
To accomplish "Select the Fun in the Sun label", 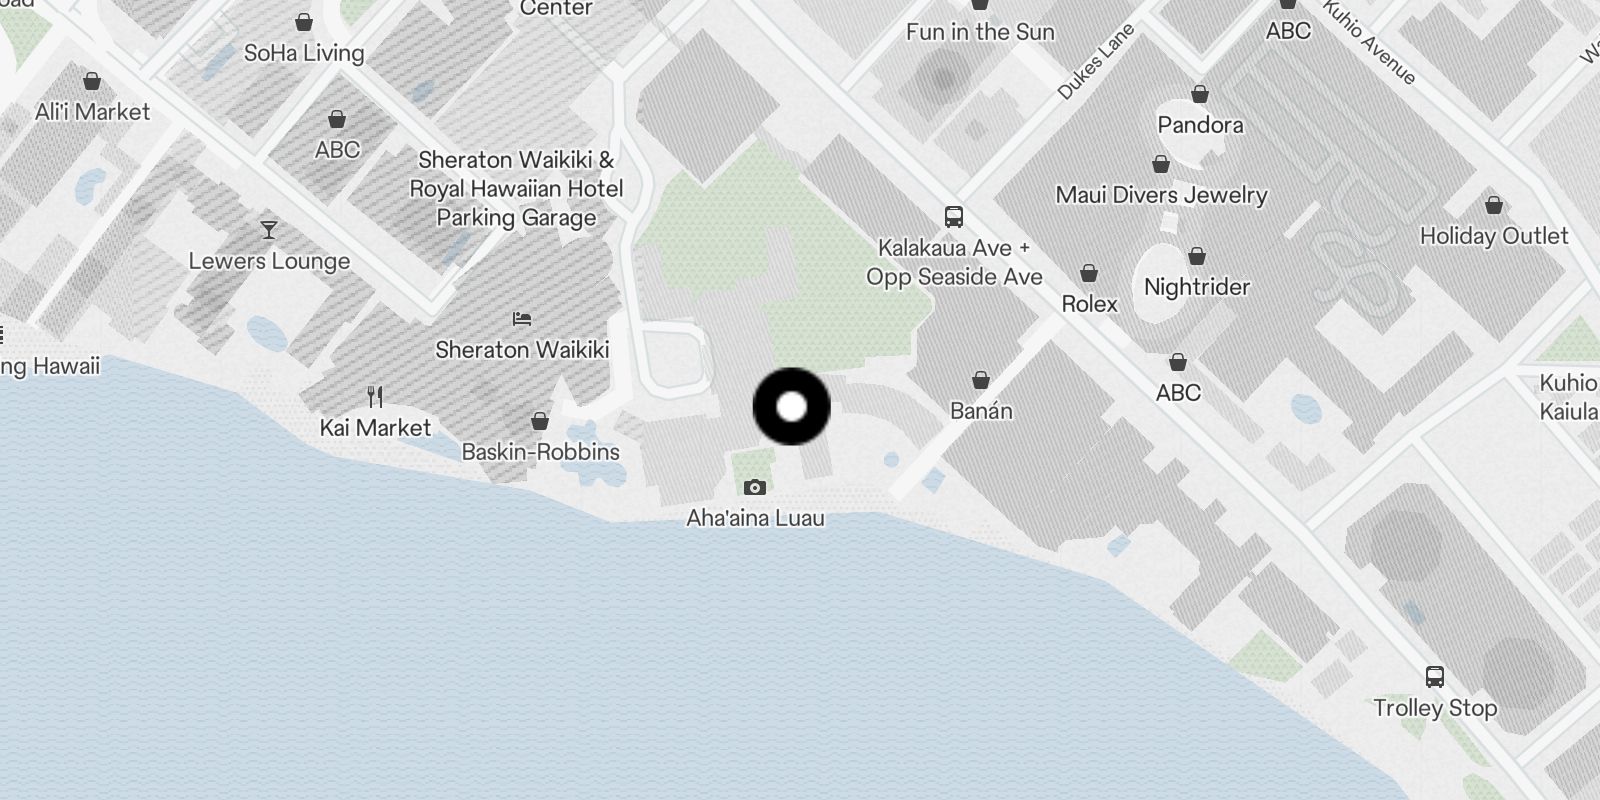I will 980,32.
